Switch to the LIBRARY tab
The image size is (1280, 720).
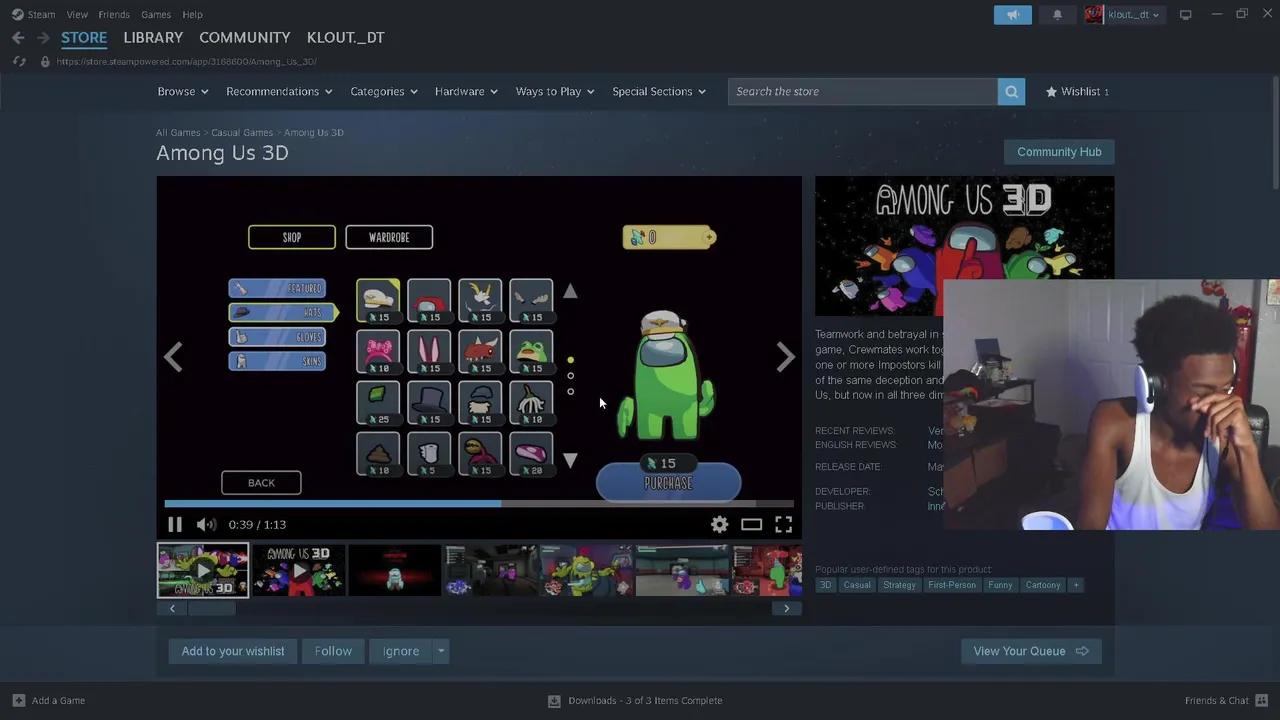point(153,37)
